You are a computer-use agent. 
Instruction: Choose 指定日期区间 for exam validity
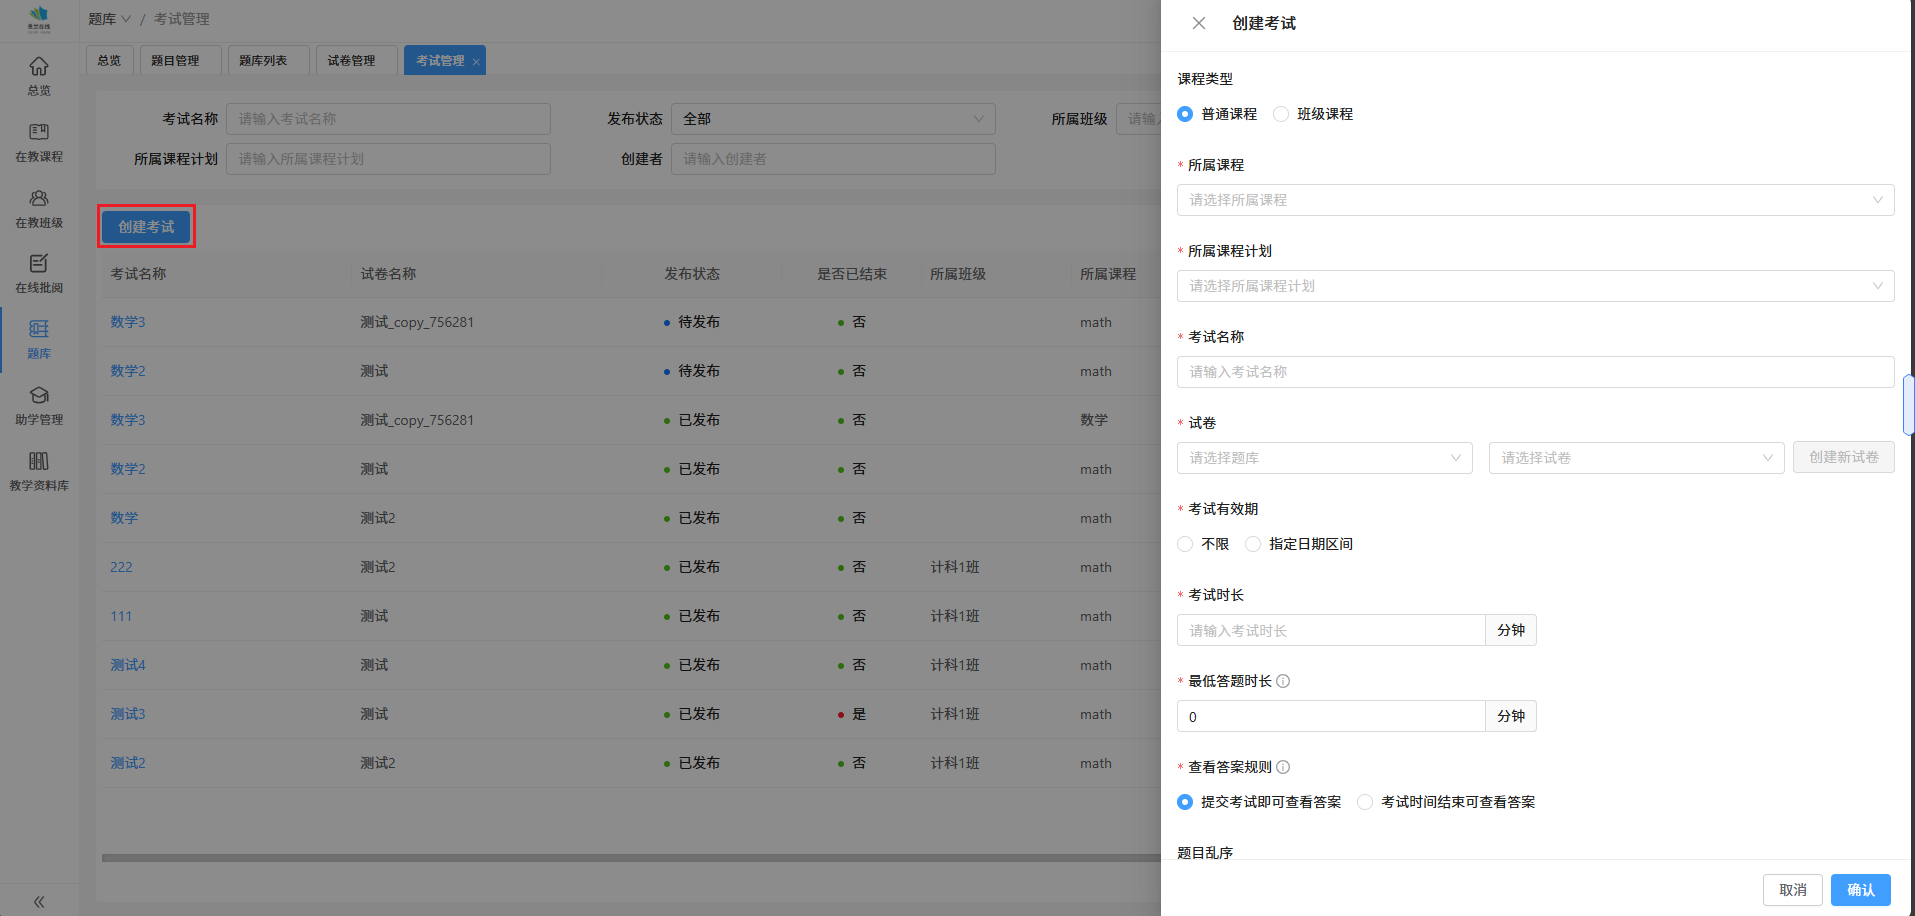tap(1253, 544)
